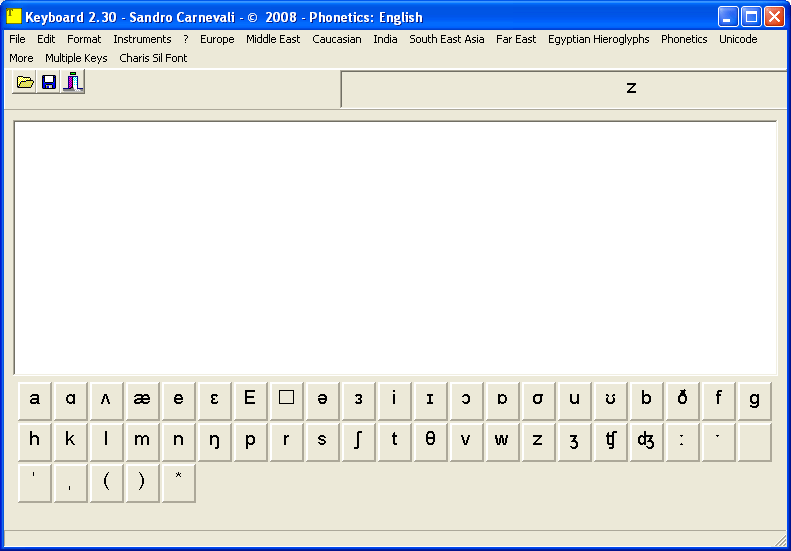Image resolution: width=791 pixels, height=551 pixels.
Task: Insert the eth ð symbol
Action: tap(682, 401)
